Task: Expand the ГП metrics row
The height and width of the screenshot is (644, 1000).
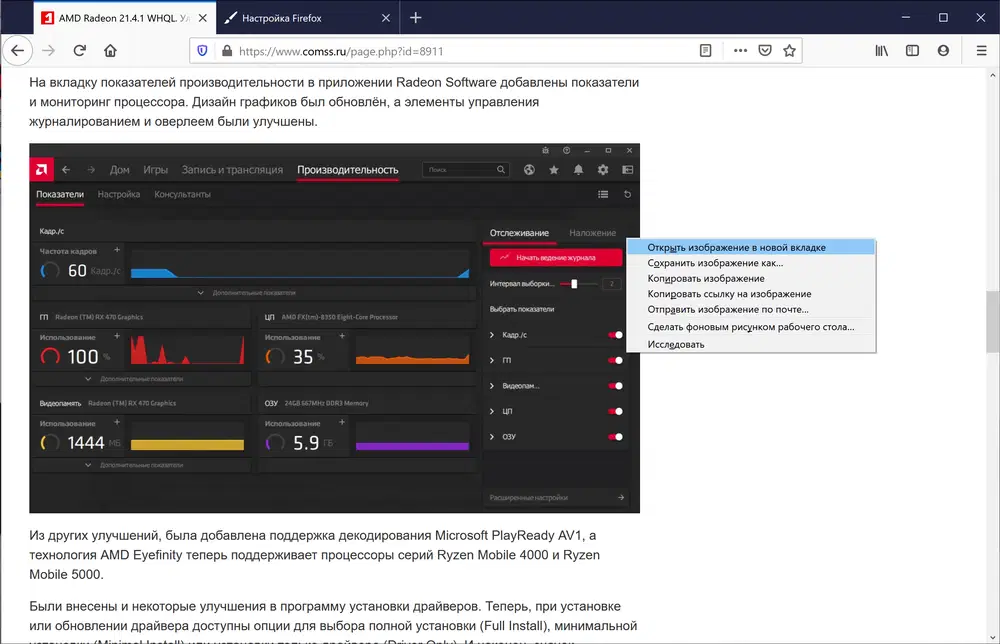Action: [492, 360]
